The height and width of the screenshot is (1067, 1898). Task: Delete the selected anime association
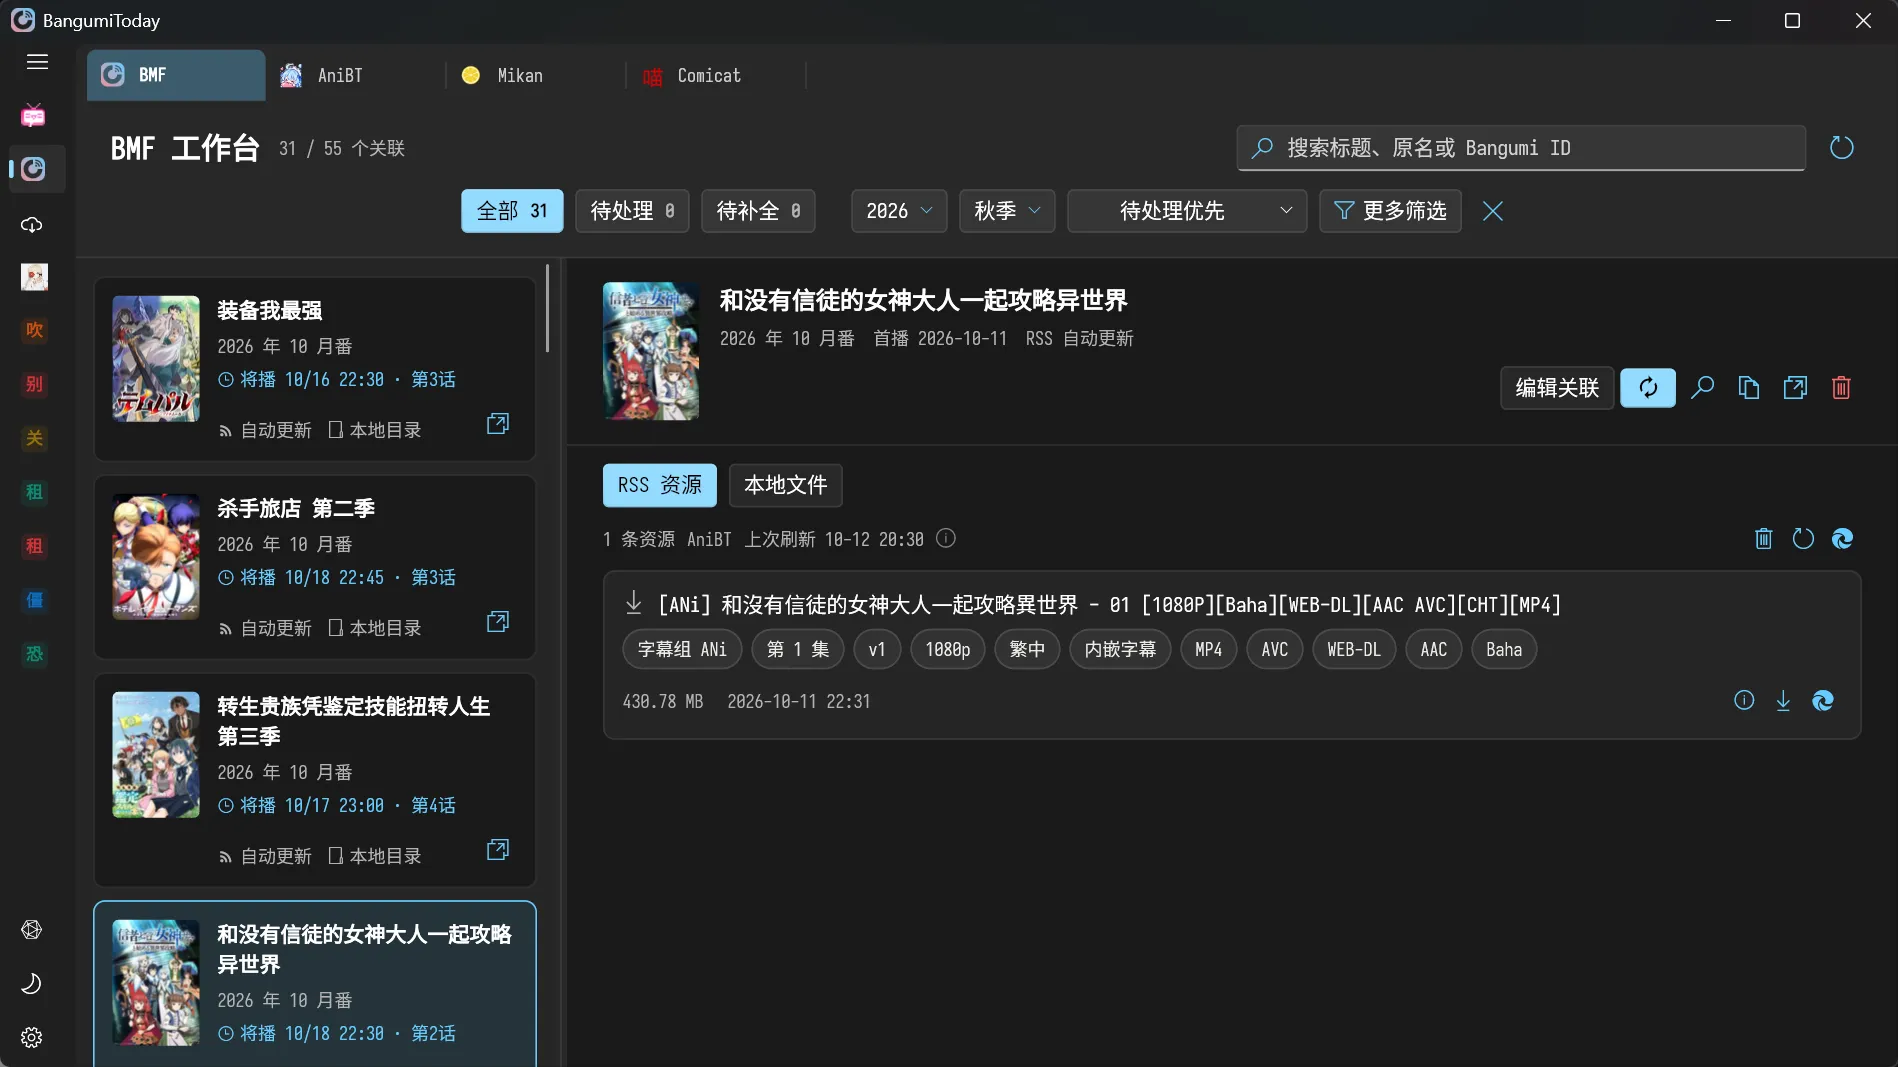point(1841,388)
